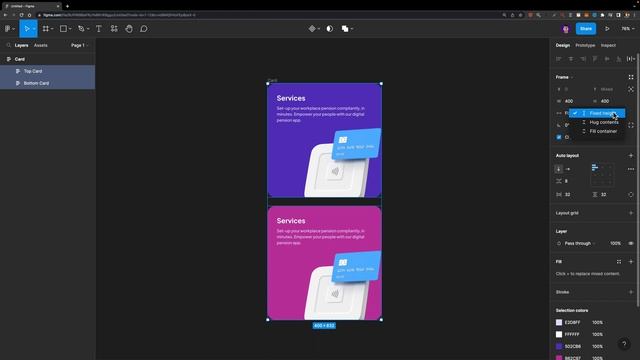Viewport: 640px width, 360px height.
Task: Choose Fill container option
Action: 597,131
